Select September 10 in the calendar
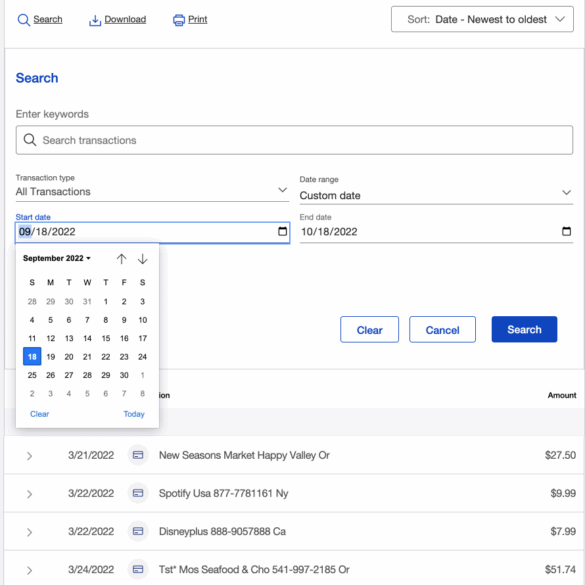Screen dimensions: 585x585 (x=143, y=320)
